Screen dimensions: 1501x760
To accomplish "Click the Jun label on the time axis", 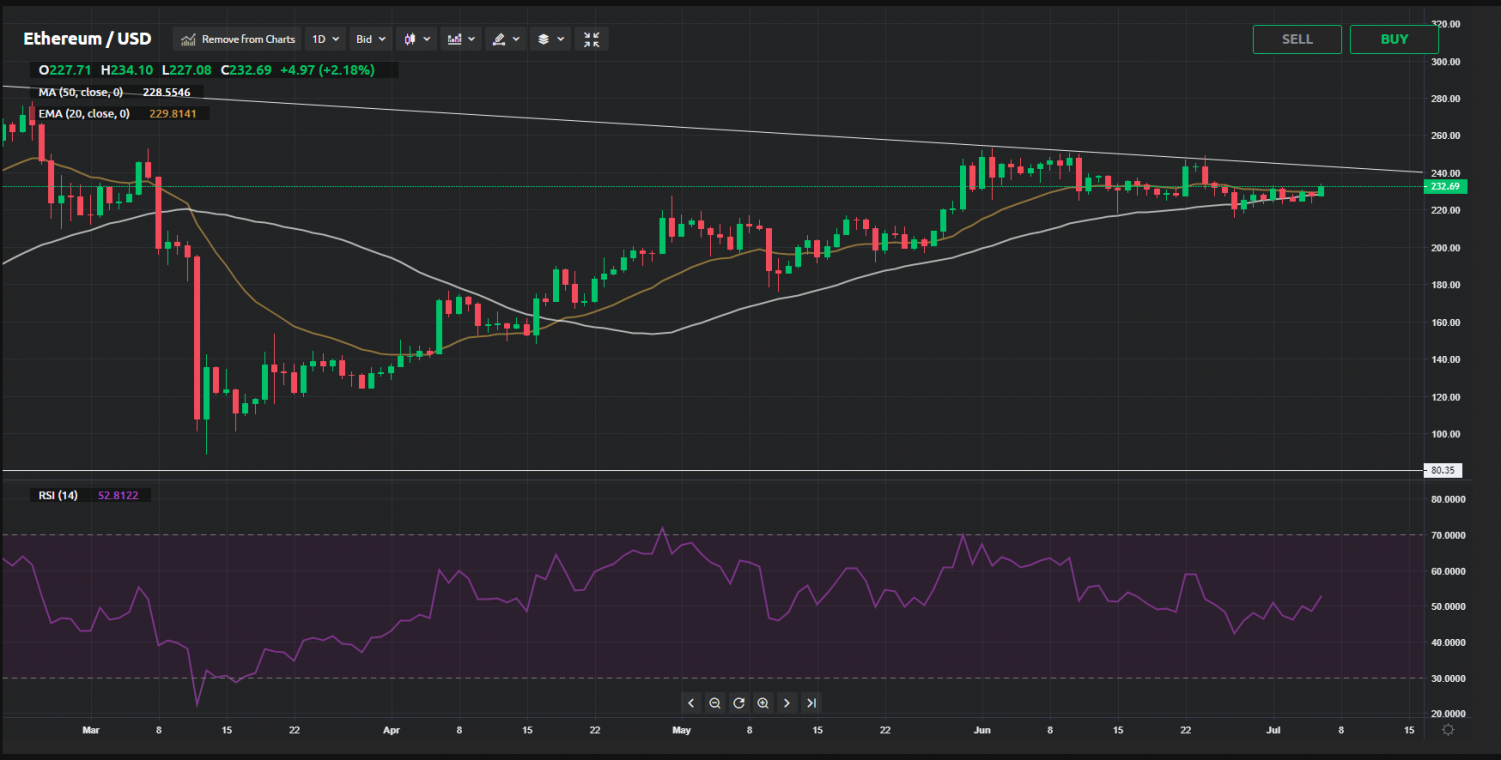I will (x=982, y=730).
